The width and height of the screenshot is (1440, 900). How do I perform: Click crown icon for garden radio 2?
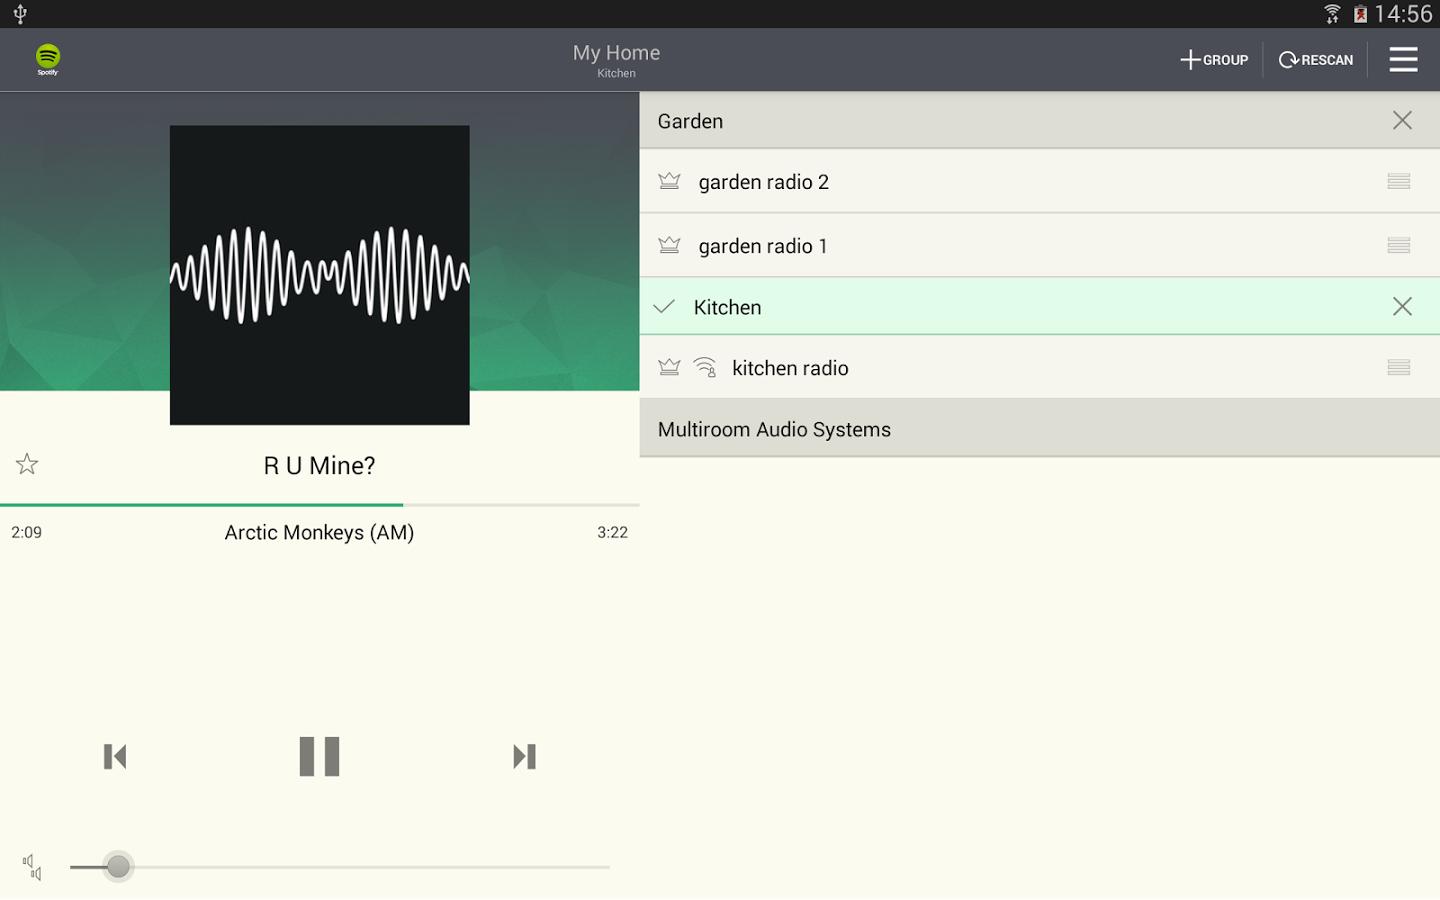pyautogui.click(x=669, y=181)
